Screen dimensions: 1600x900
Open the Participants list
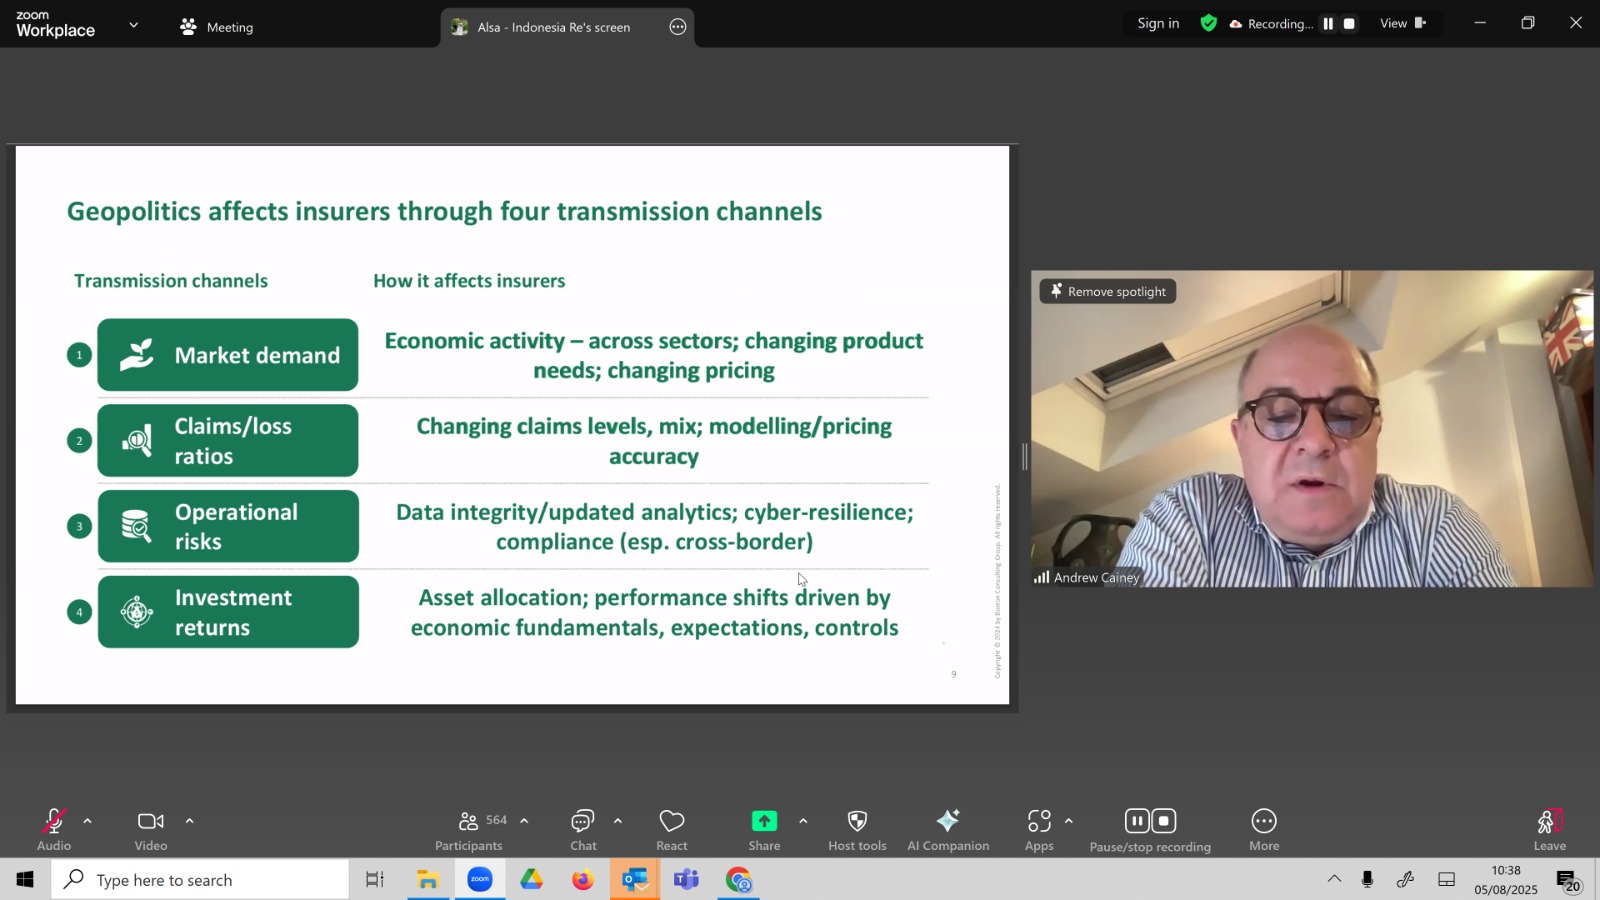click(470, 829)
